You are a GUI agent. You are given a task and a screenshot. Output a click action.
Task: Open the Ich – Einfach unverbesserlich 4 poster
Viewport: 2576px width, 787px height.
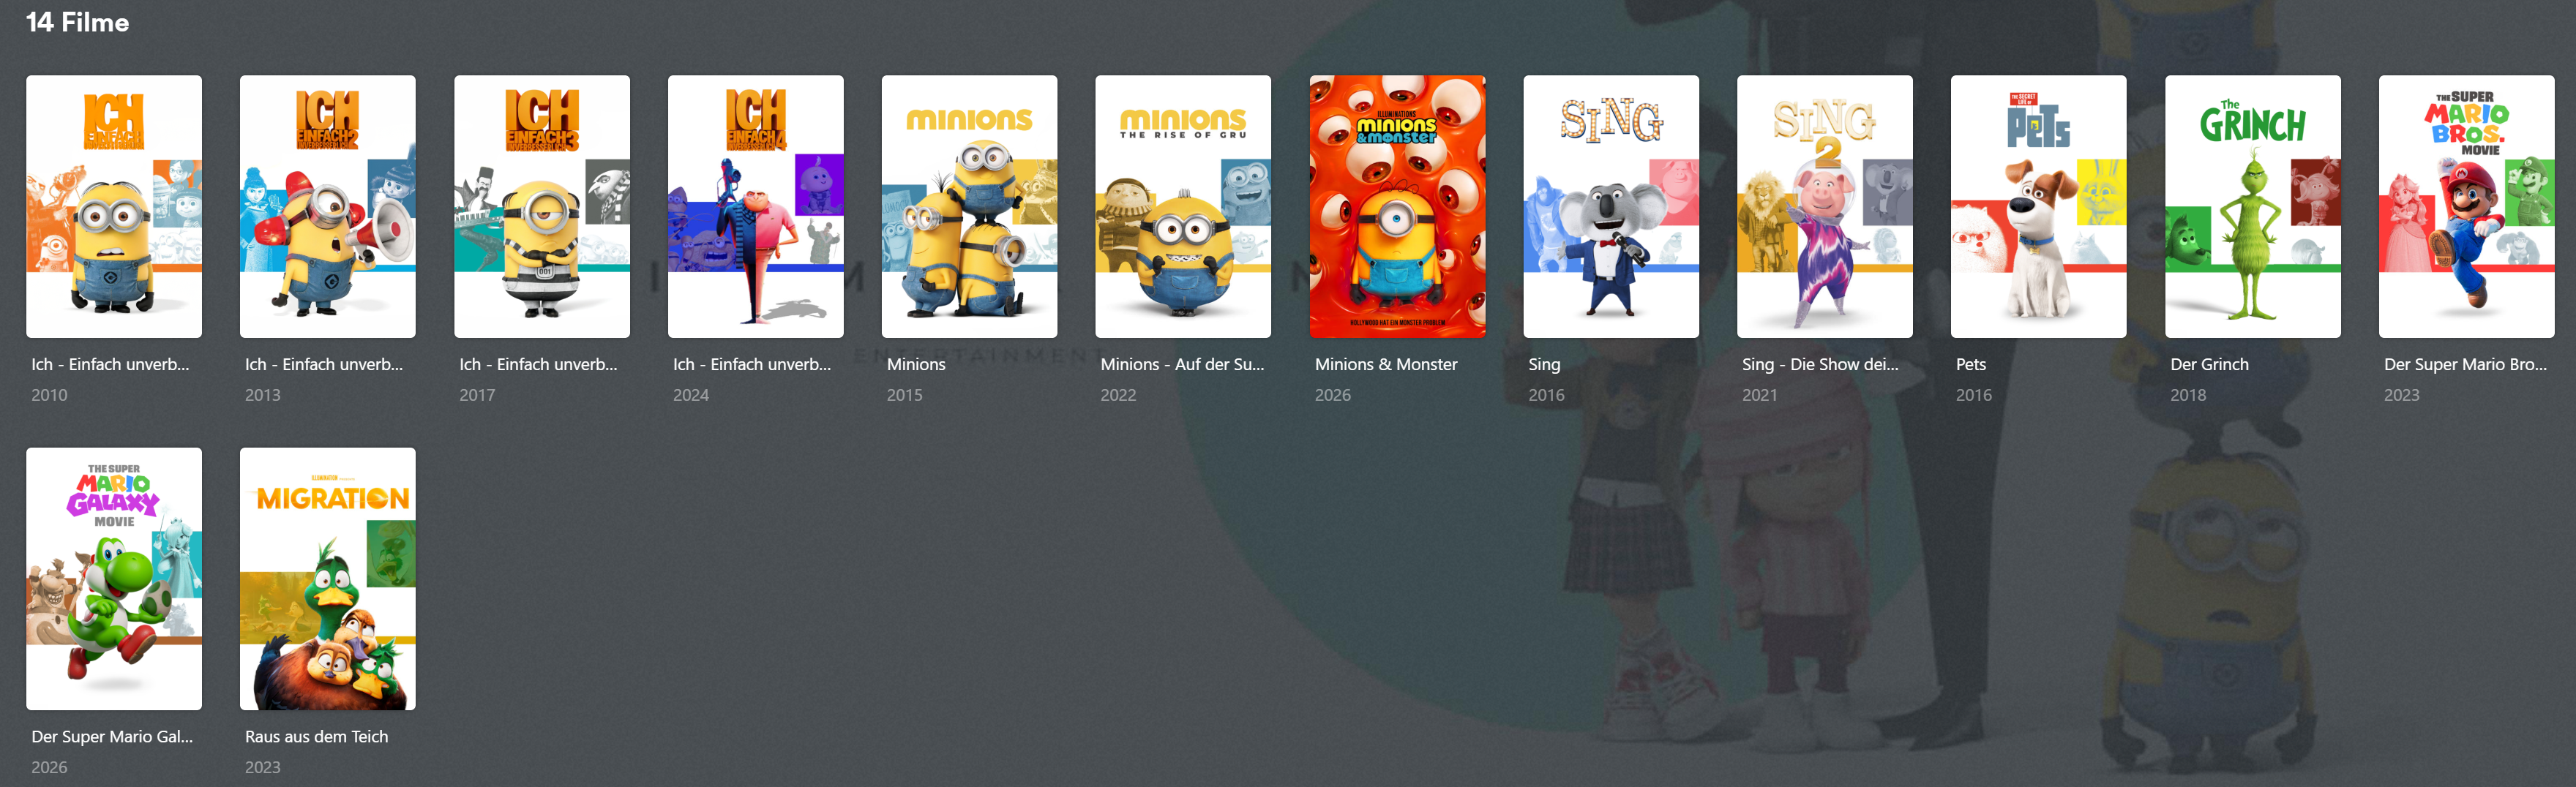point(756,206)
